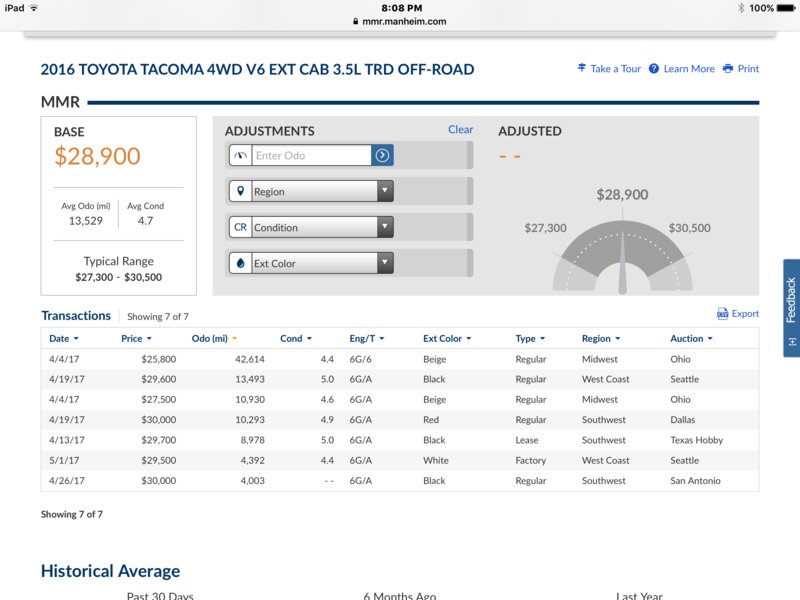Click the printer icon
The image size is (800, 600).
click(728, 68)
